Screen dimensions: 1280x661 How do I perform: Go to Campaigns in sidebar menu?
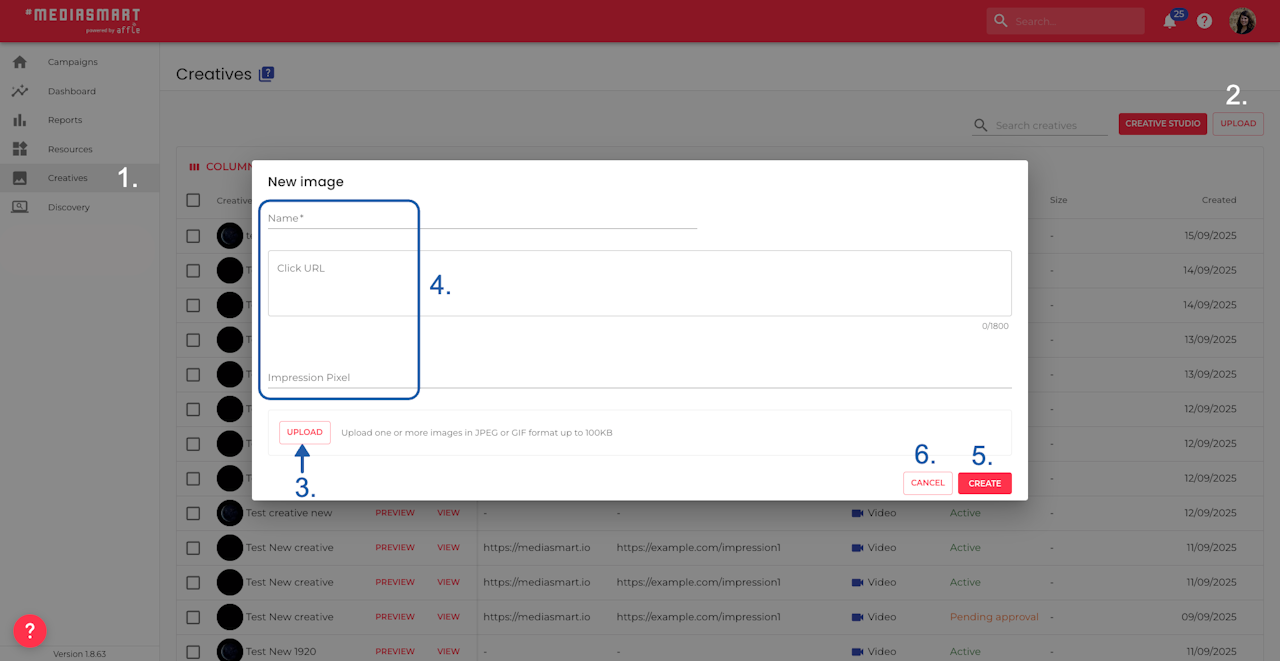[x=73, y=62]
